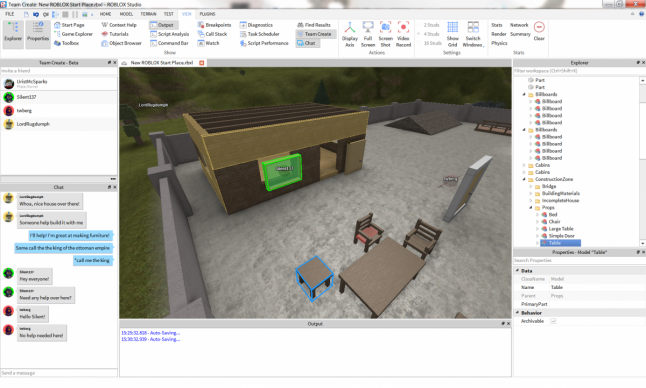Expand the Large Table model
The height and width of the screenshot is (388, 646).
pos(537,229)
